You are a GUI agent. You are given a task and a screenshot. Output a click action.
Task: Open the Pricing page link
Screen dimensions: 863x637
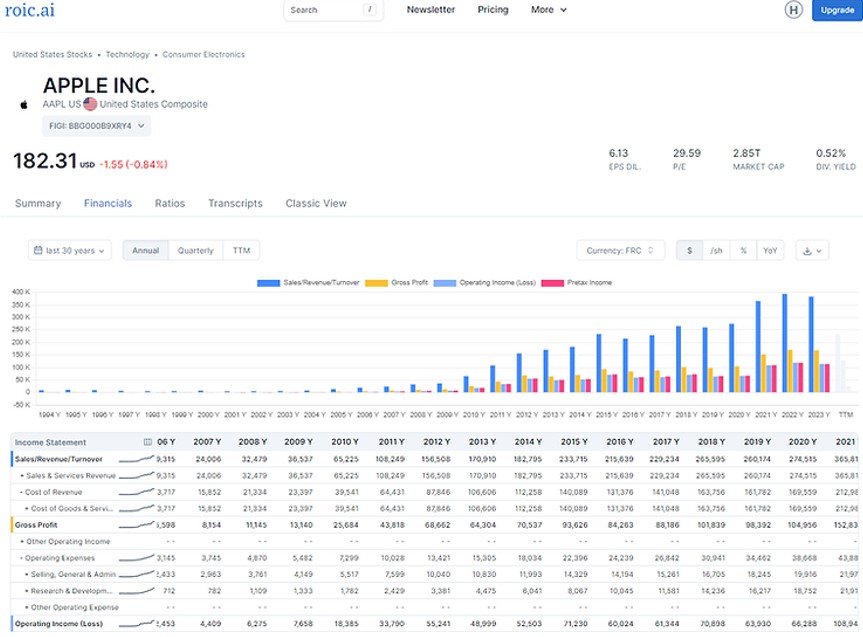493,10
